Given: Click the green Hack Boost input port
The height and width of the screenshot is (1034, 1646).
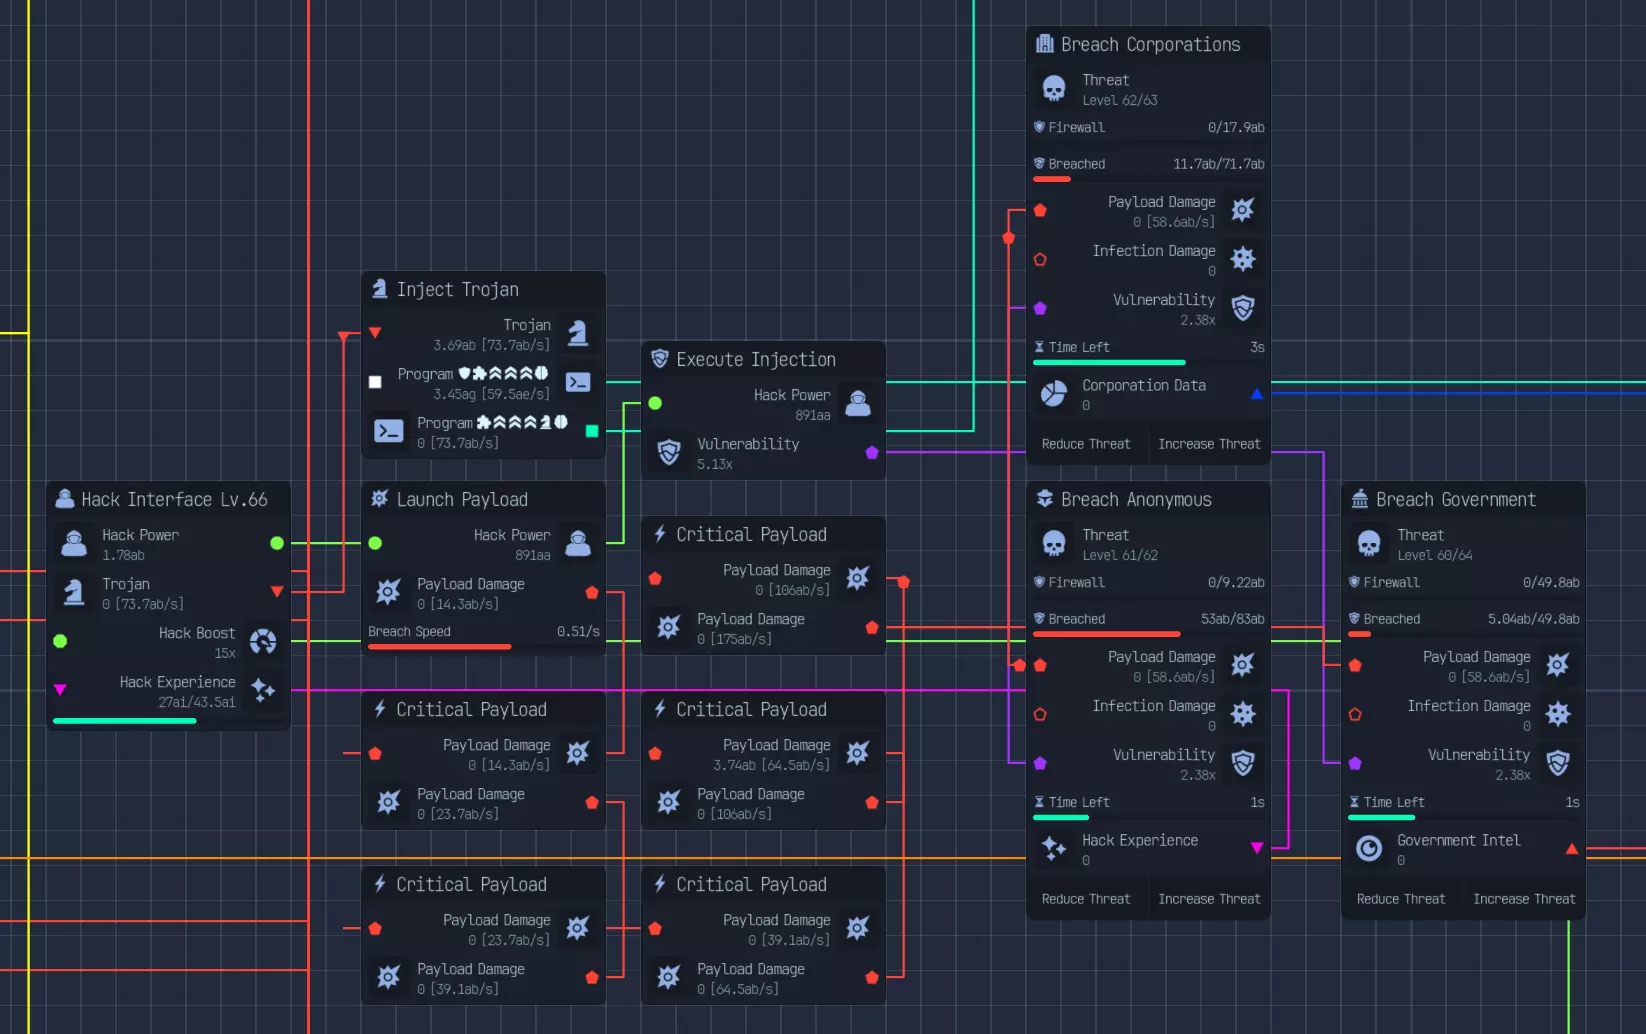Looking at the screenshot, I should coord(60,641).
